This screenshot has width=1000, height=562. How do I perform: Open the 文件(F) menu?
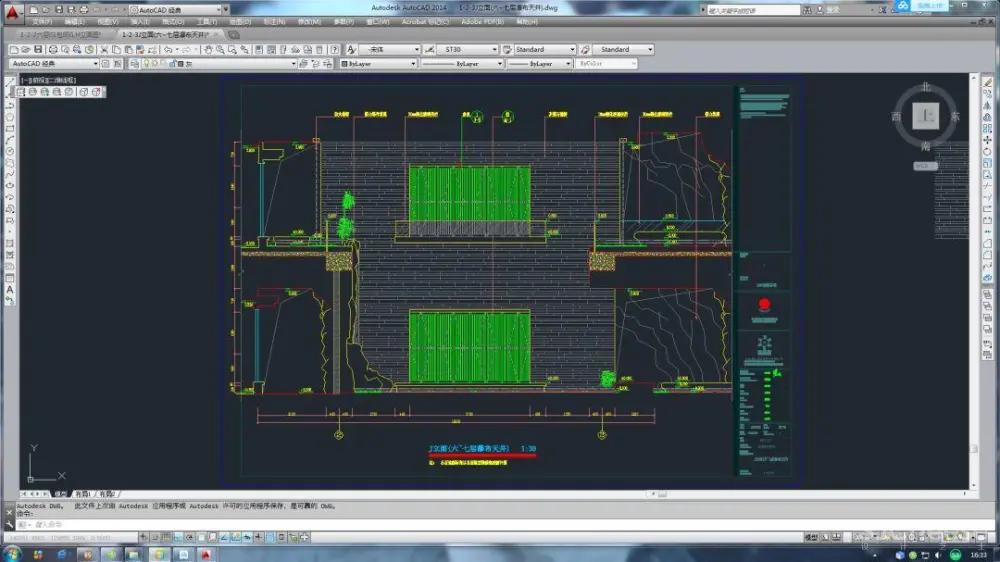pos(42,21)
